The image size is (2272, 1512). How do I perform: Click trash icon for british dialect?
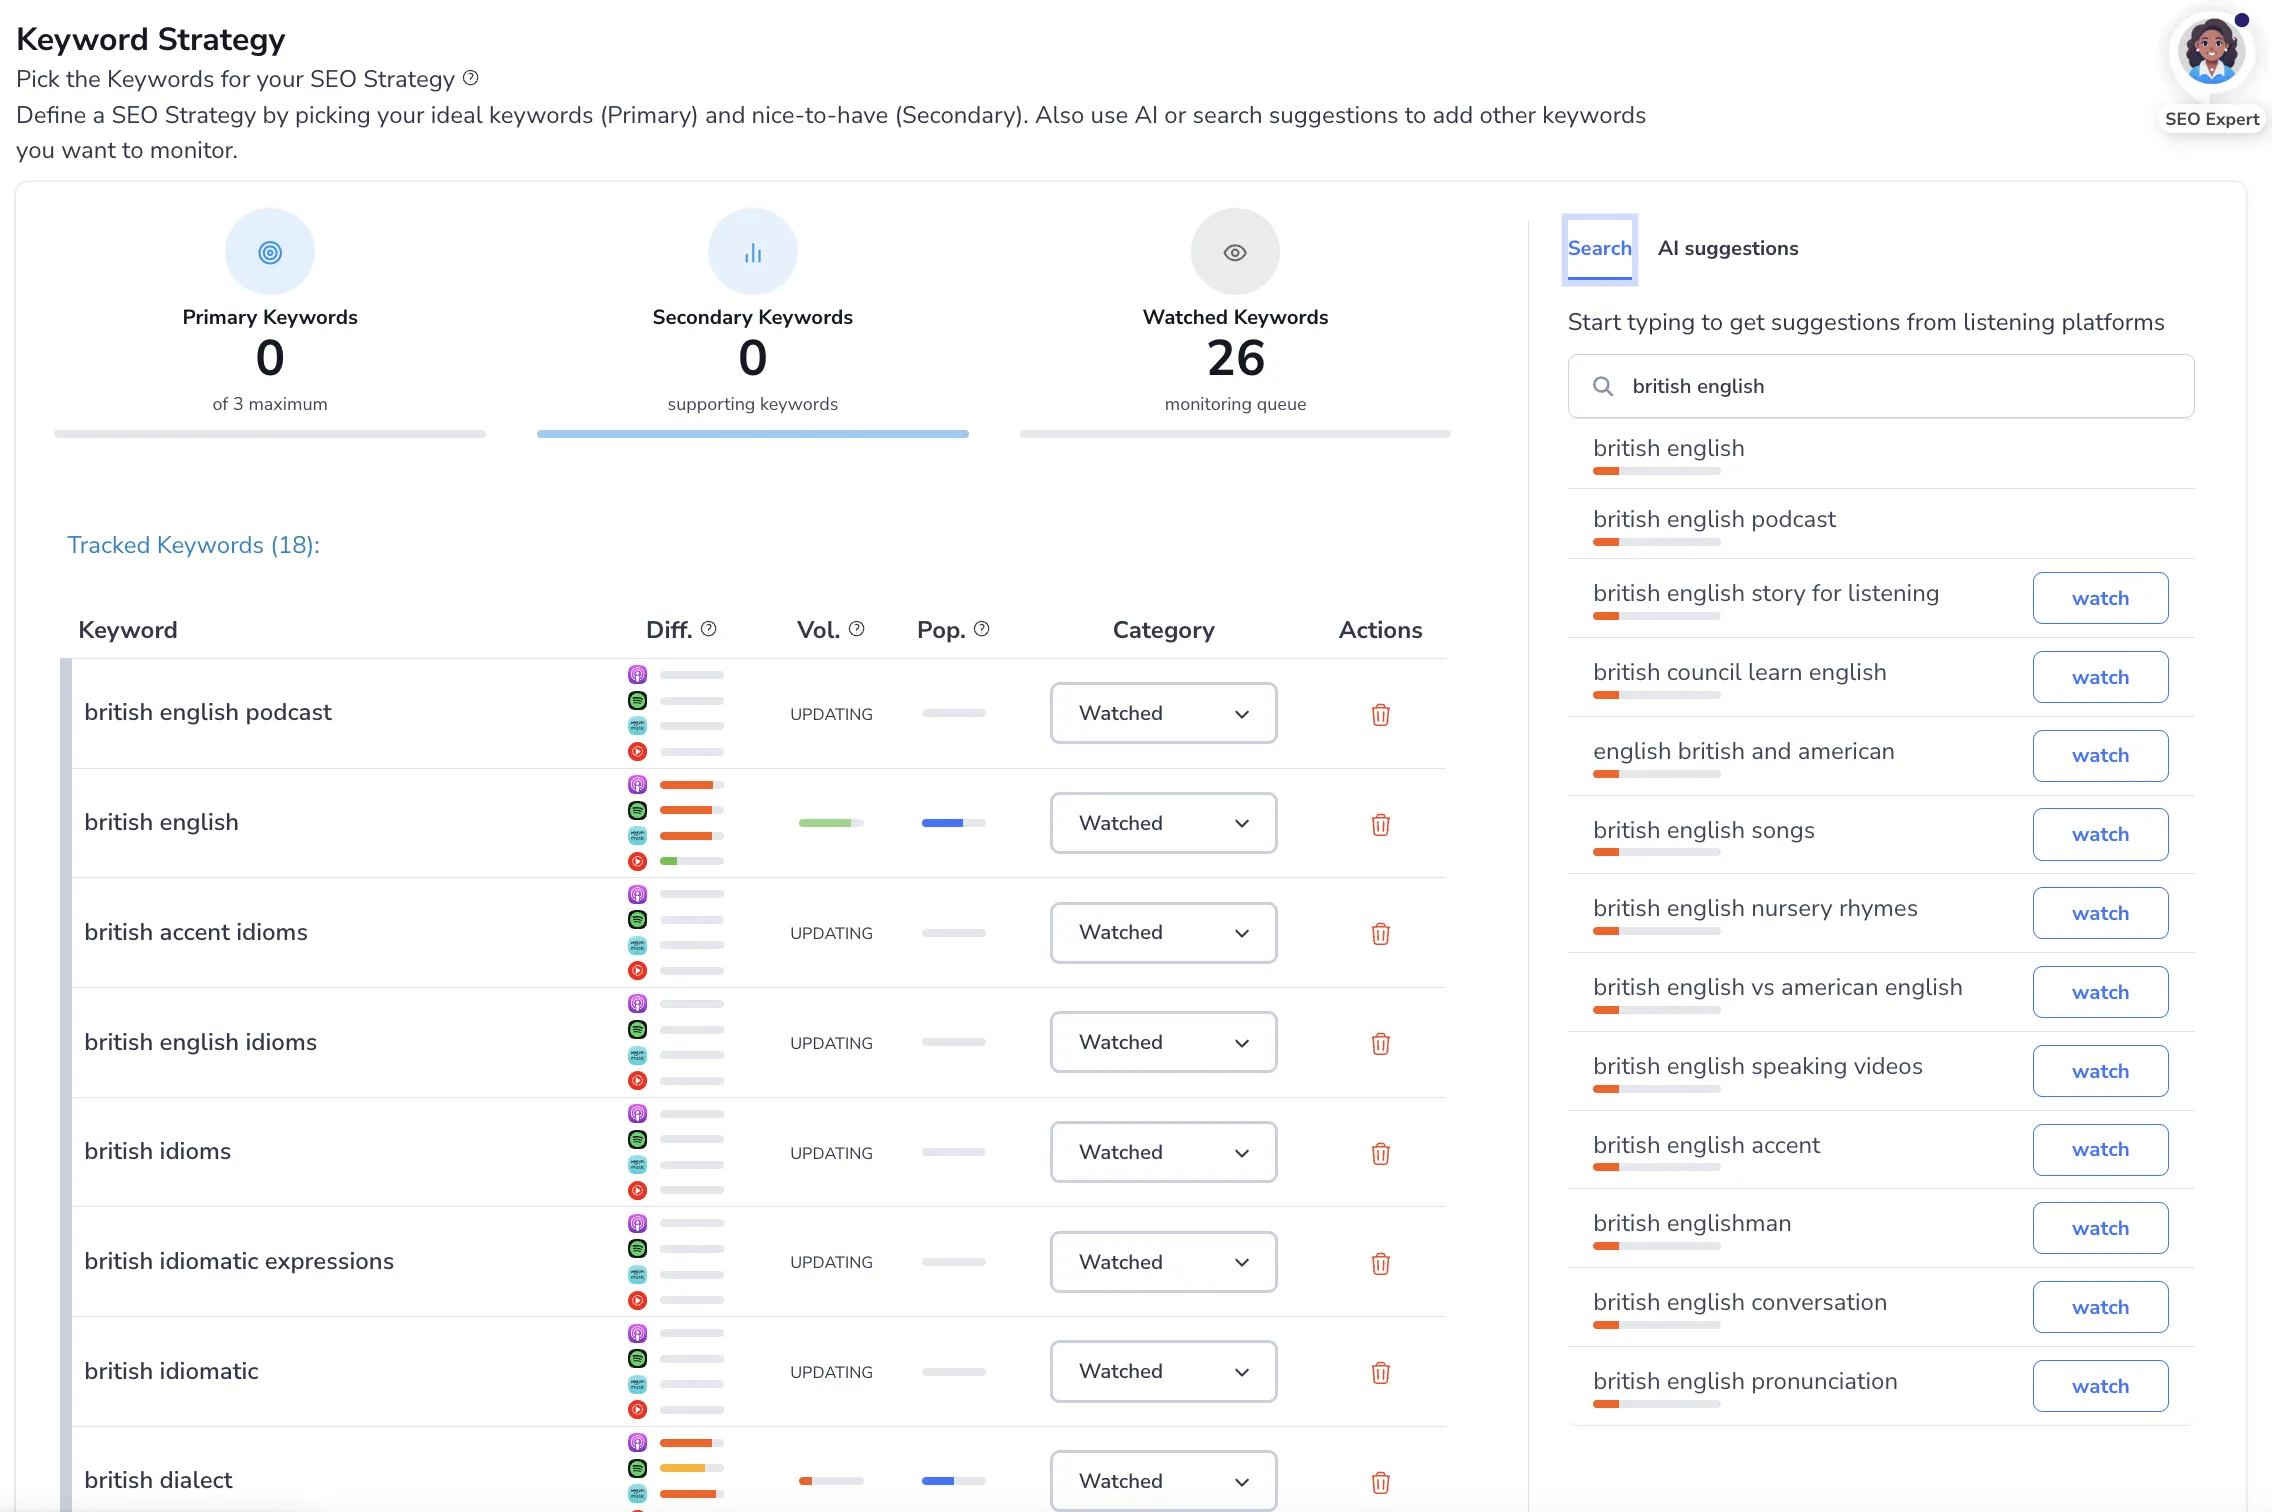1380,1482
